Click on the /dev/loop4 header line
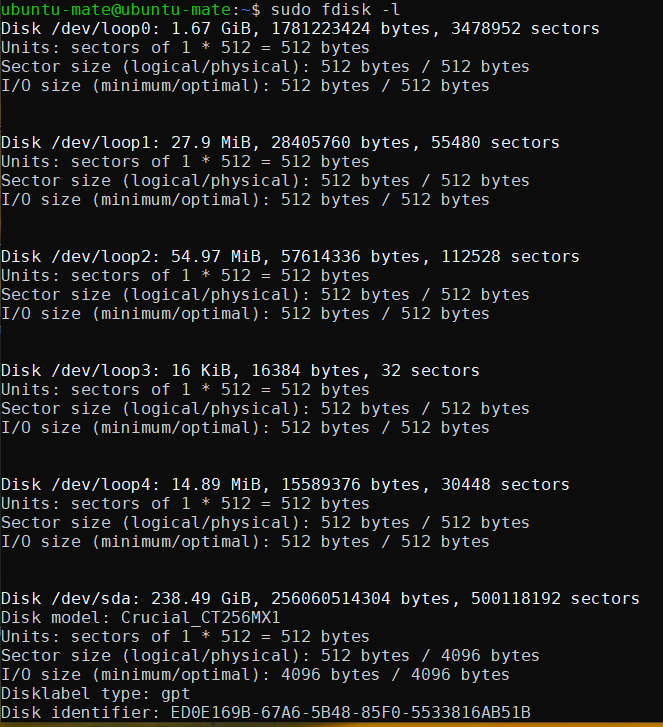 coord(285,485)
